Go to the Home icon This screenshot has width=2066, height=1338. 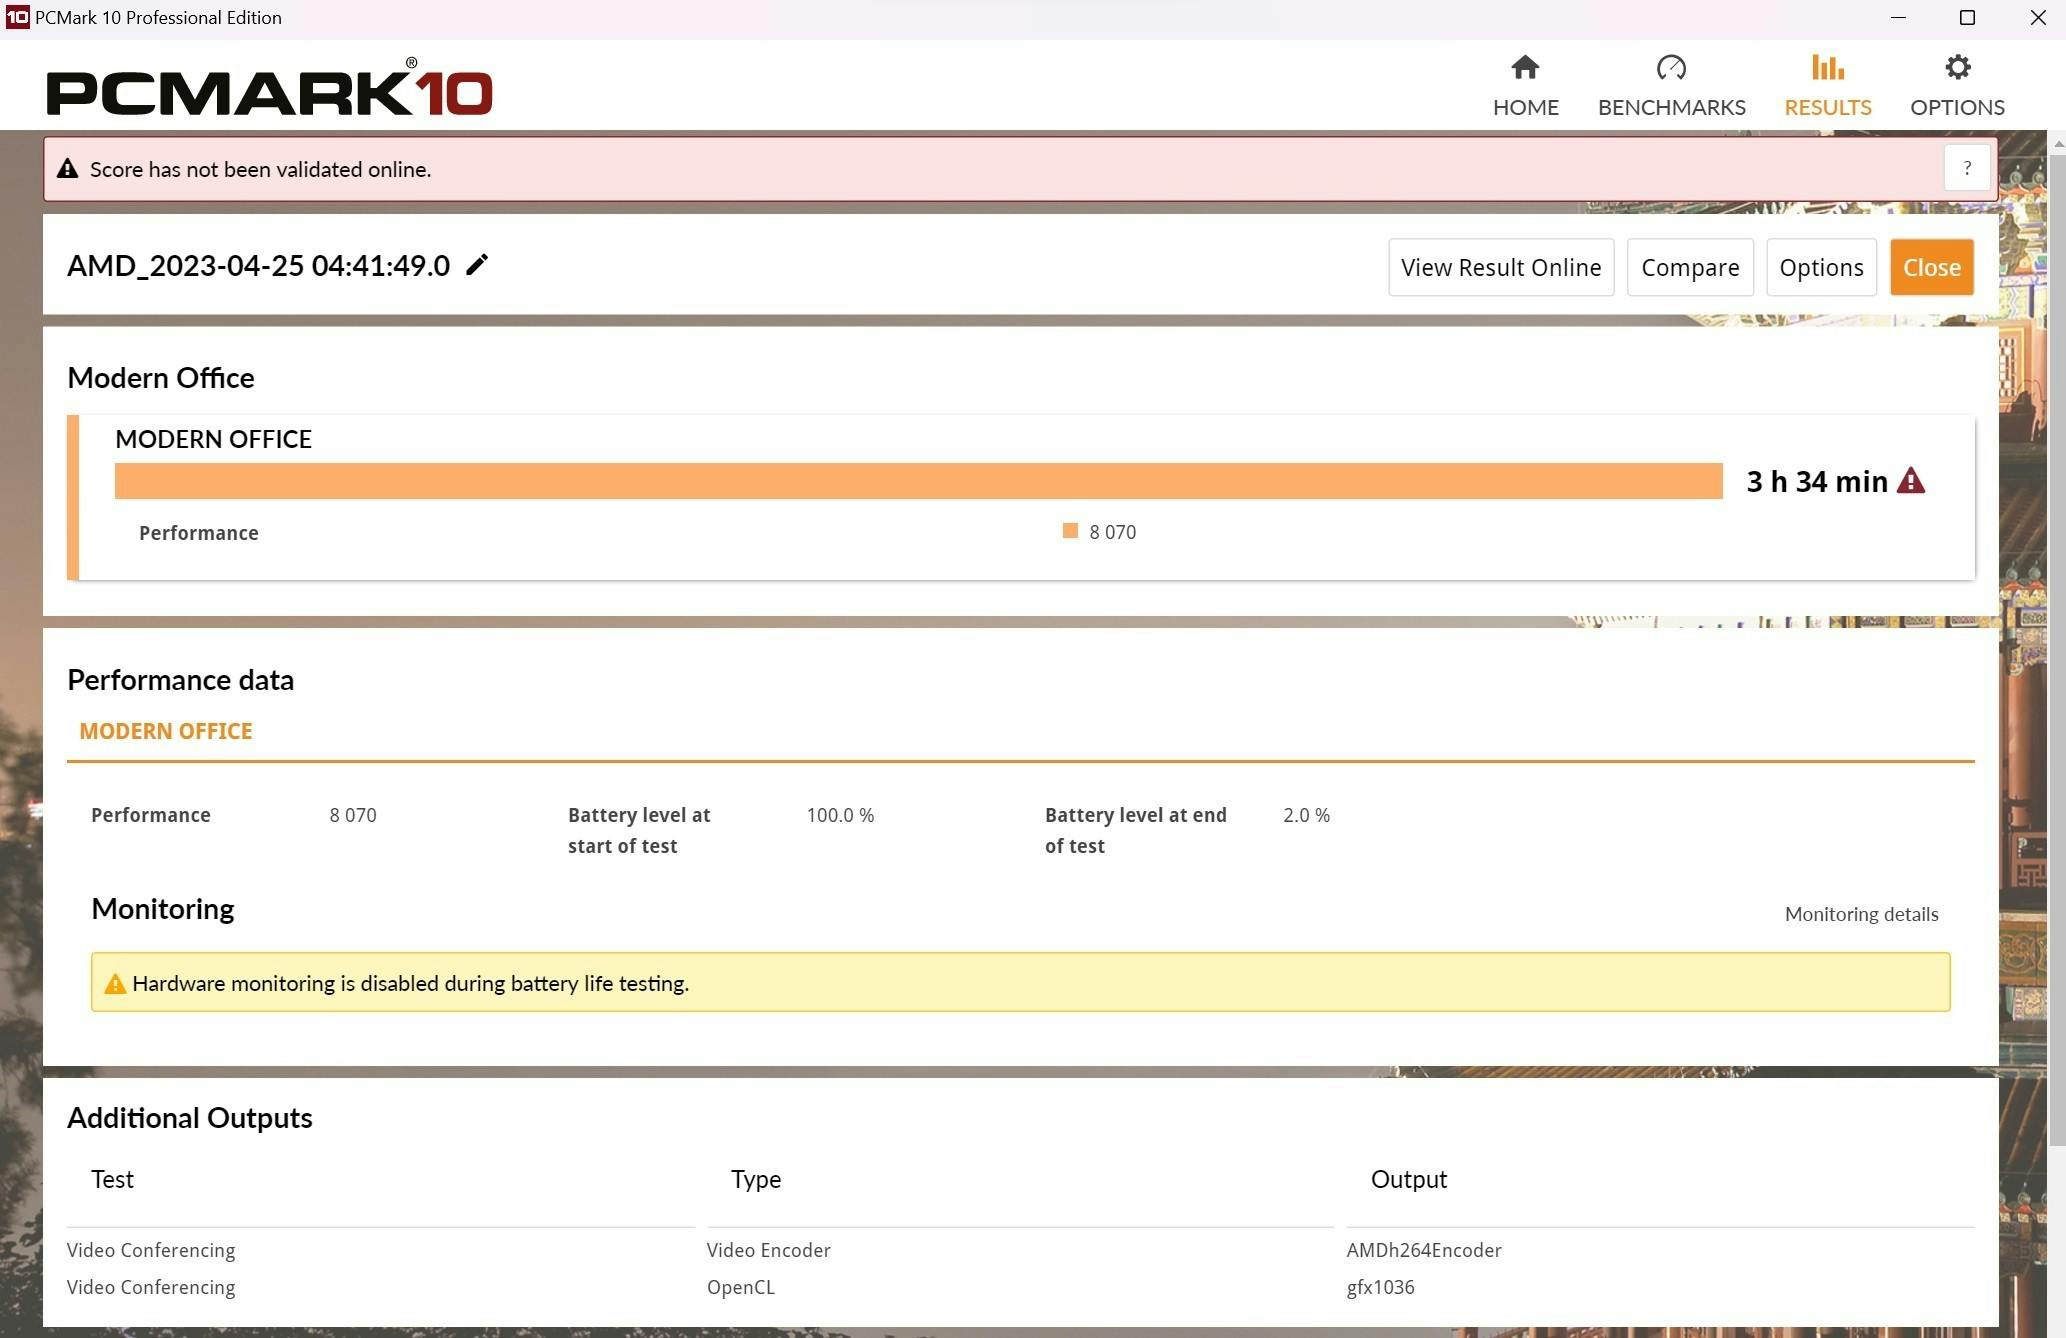pos(1524,68)
